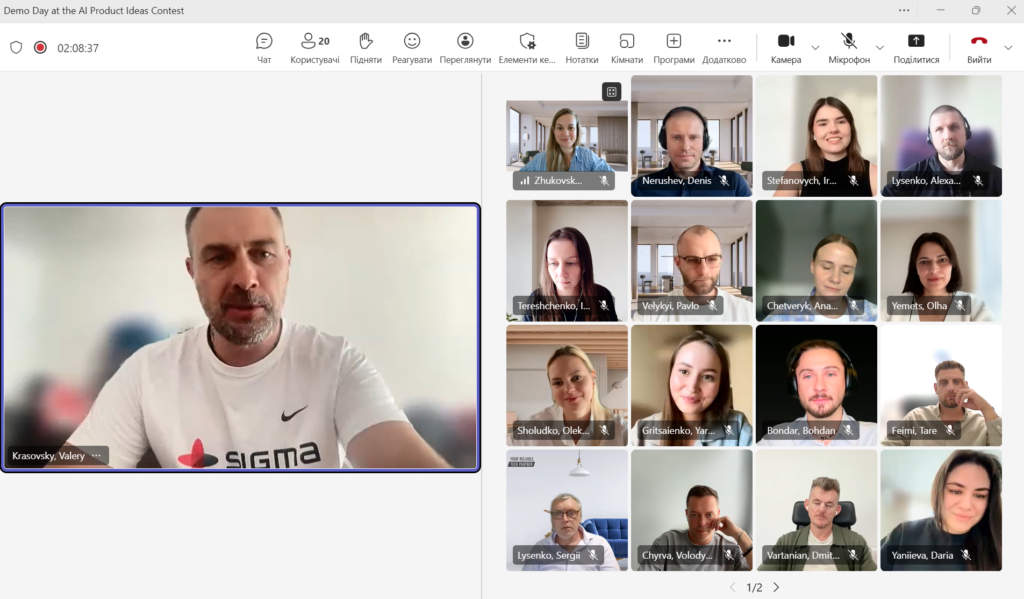Expand leave options arrow

[1008, 48]
